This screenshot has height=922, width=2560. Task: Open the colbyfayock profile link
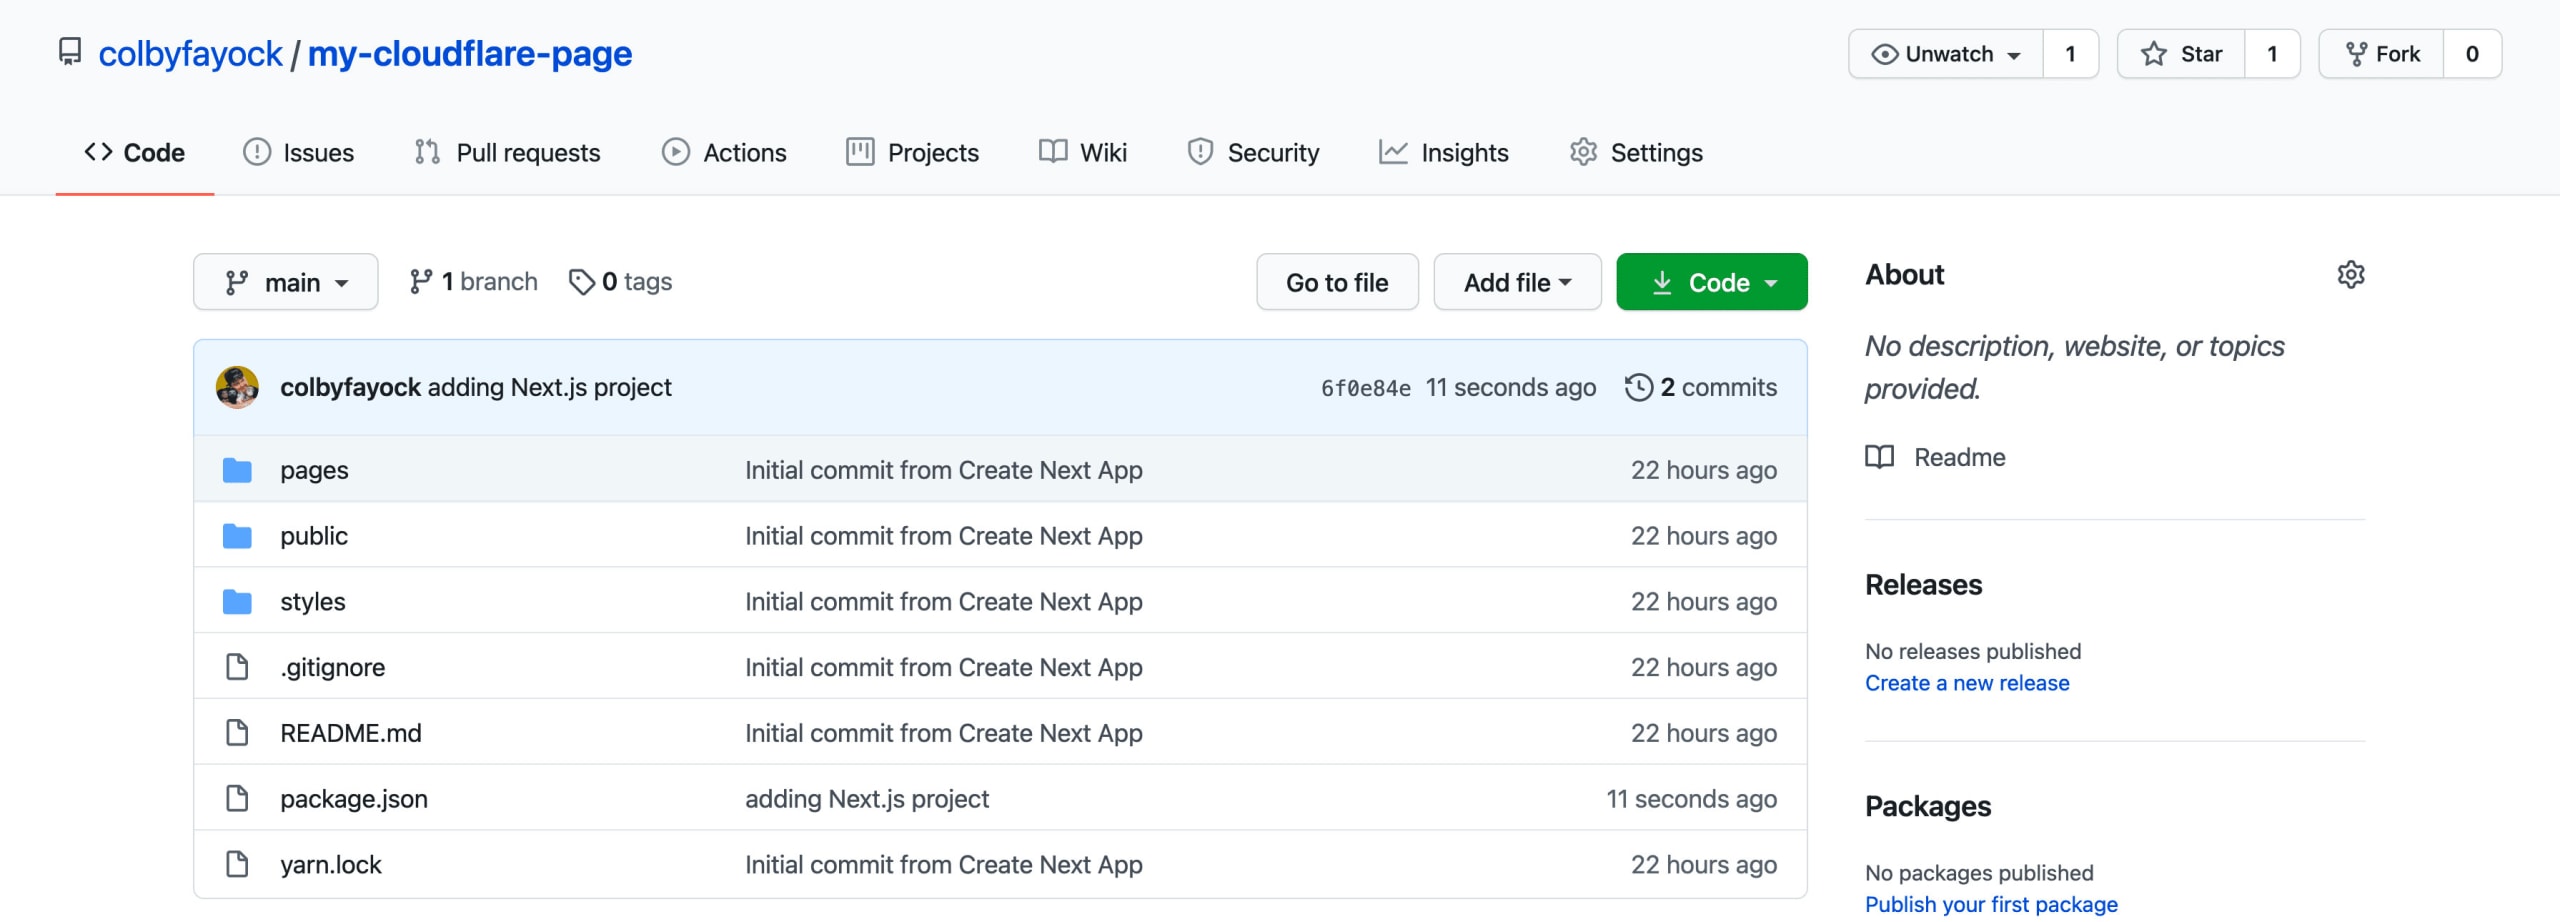coord(190,54)
